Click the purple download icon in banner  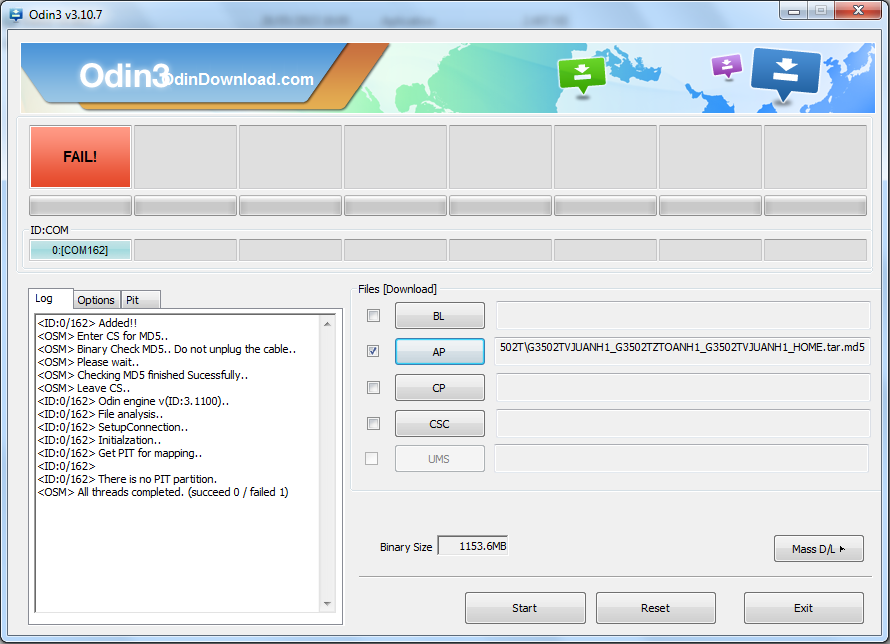point(727,65)
